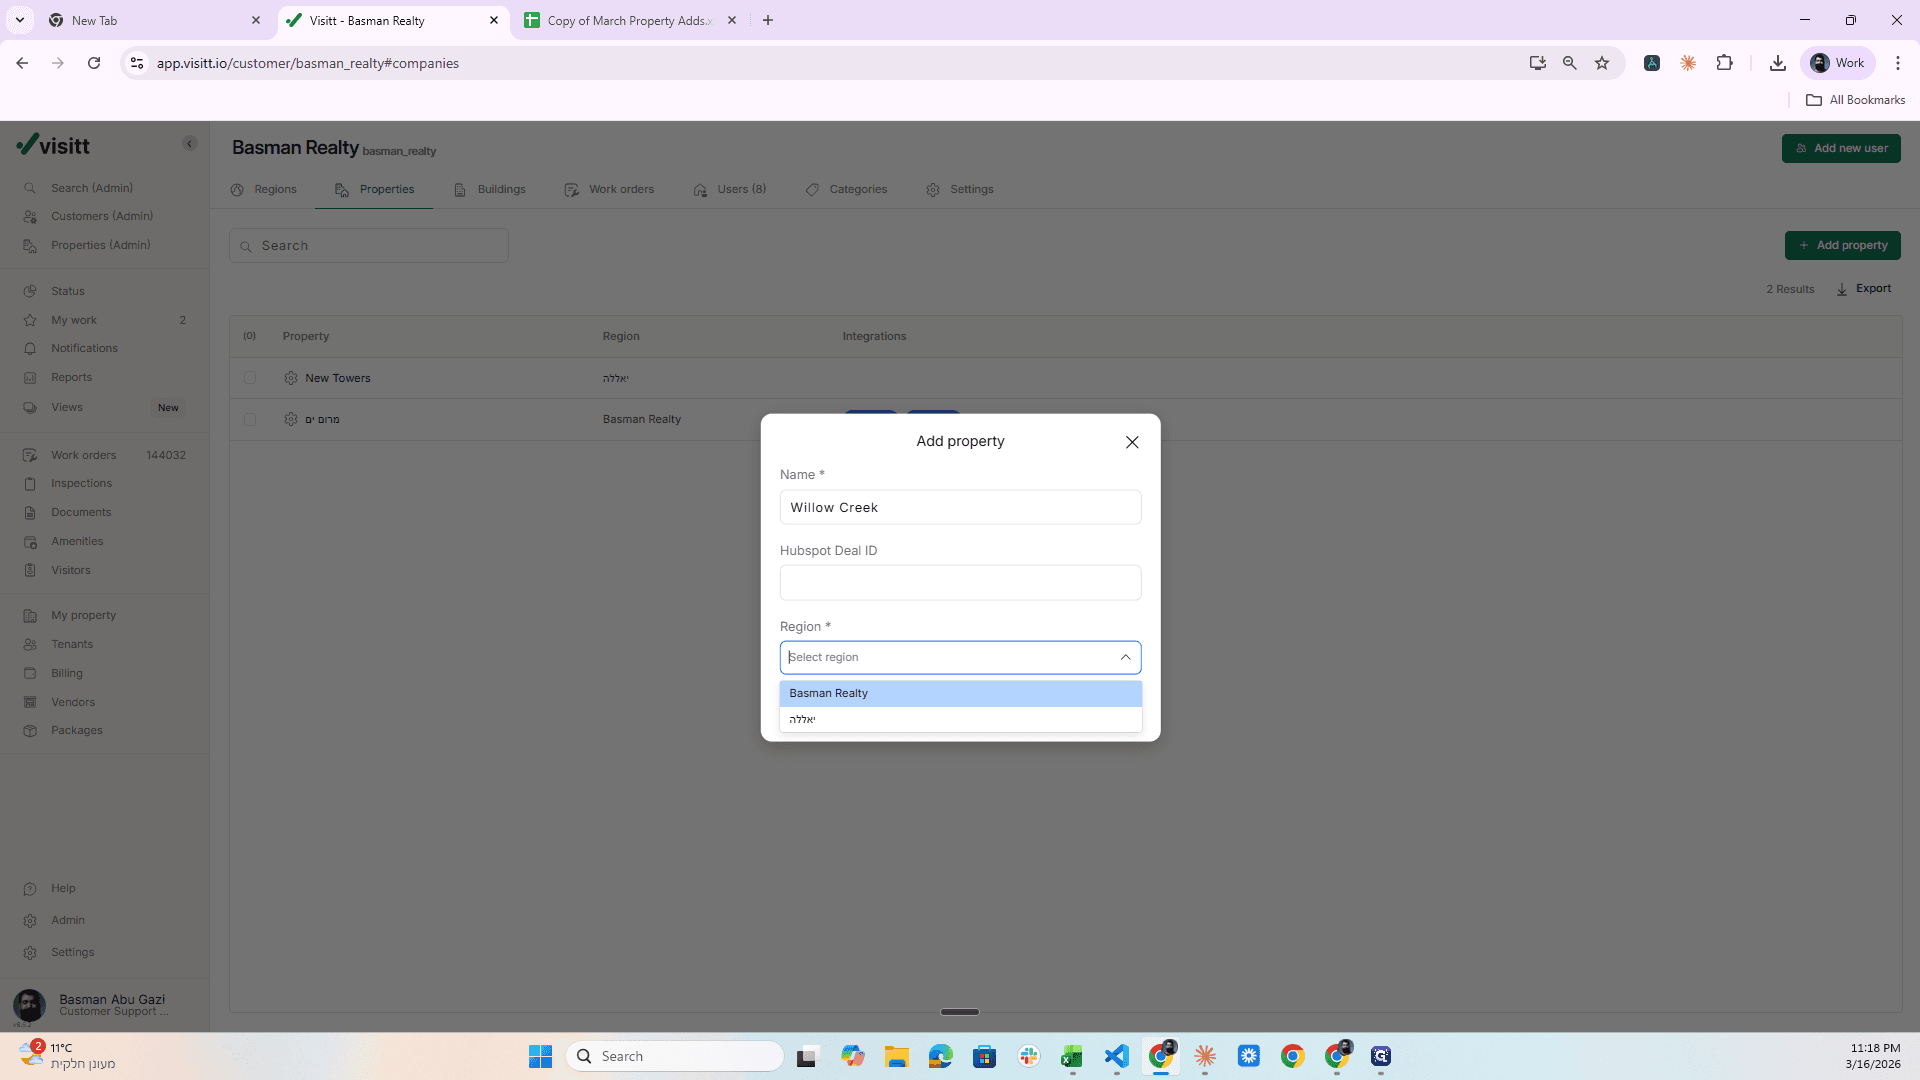Click the Hubspot Deal ID field
This screenshot has height=1080, width=1920.
(960, 583)
